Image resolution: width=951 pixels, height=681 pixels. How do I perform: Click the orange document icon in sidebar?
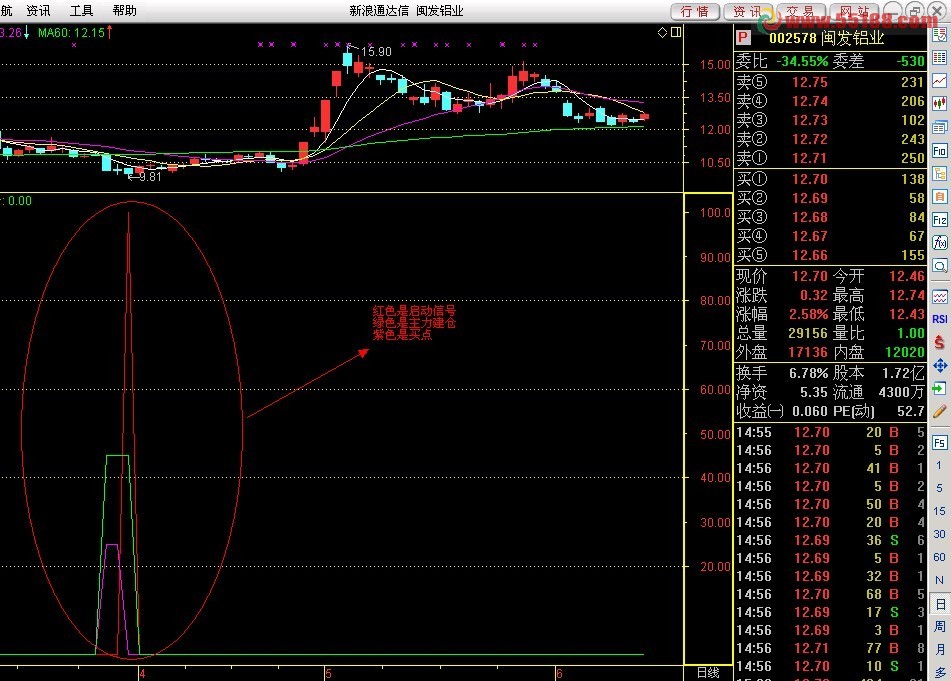point(939,196)
